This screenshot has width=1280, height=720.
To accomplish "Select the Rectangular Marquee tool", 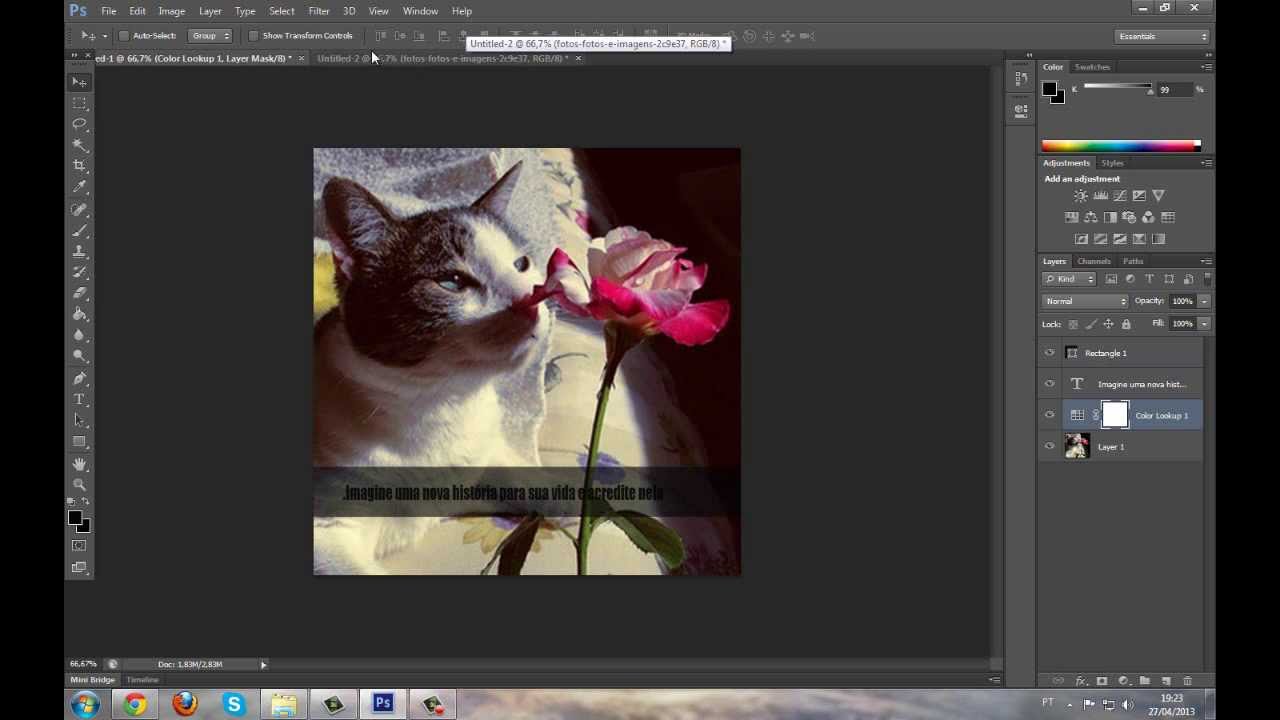I will tap(80, 103).
